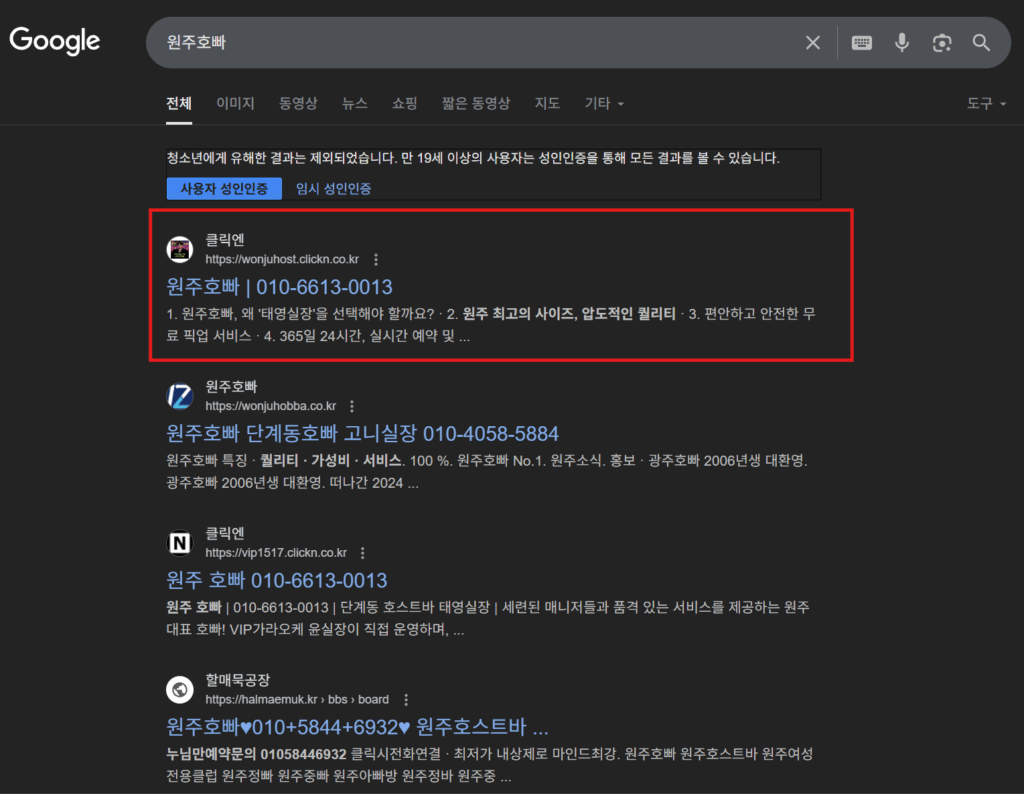
Task: Open more options for wonjuhobba.co.kr result
Action: coord(352,406)
